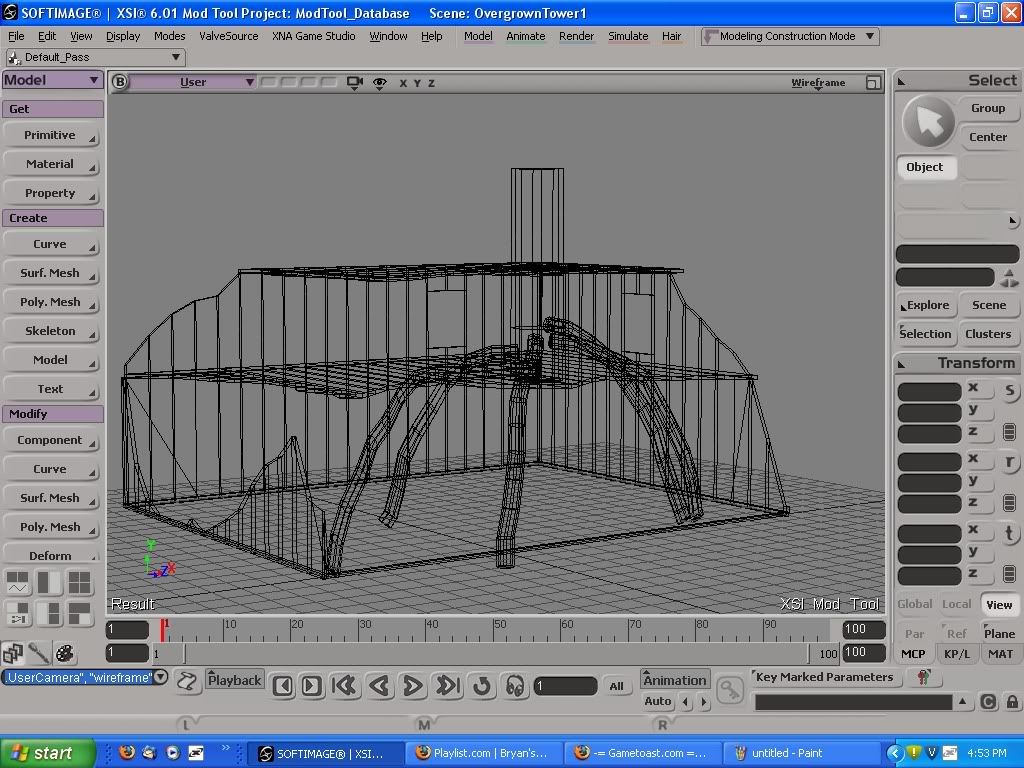Click the red frame marker on timeline
The width and height of the screenshot is (1024, 768).
point(163,630)
